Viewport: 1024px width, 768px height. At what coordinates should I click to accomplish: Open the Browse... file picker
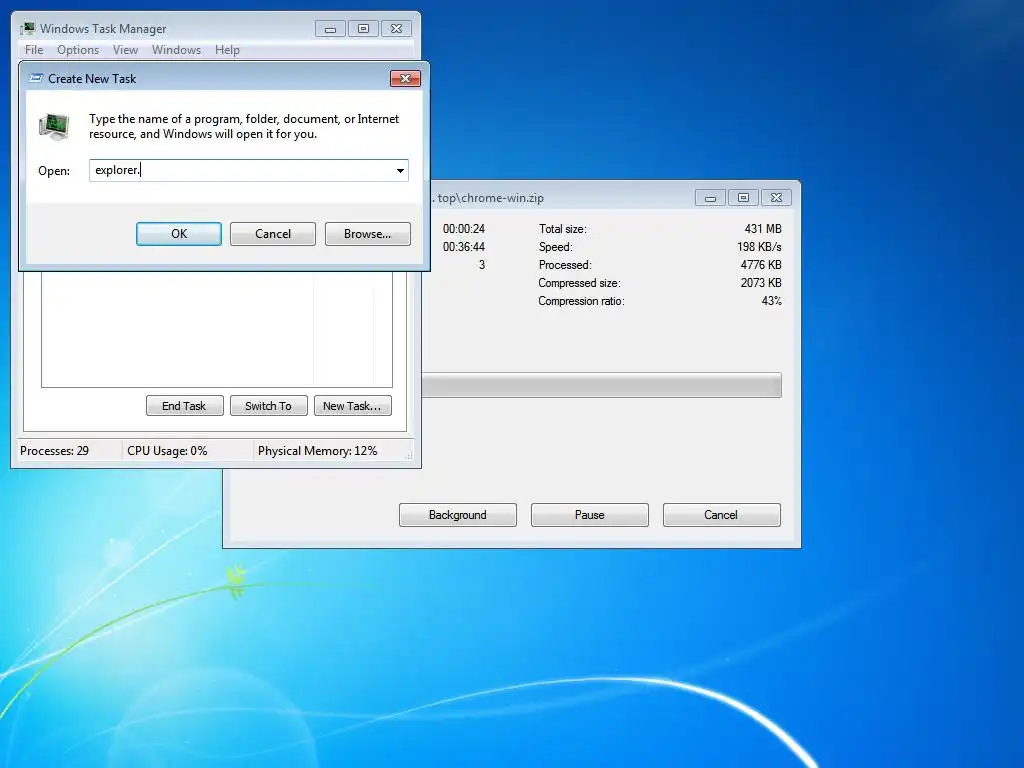pyautogui.click(x=368, y=234)
